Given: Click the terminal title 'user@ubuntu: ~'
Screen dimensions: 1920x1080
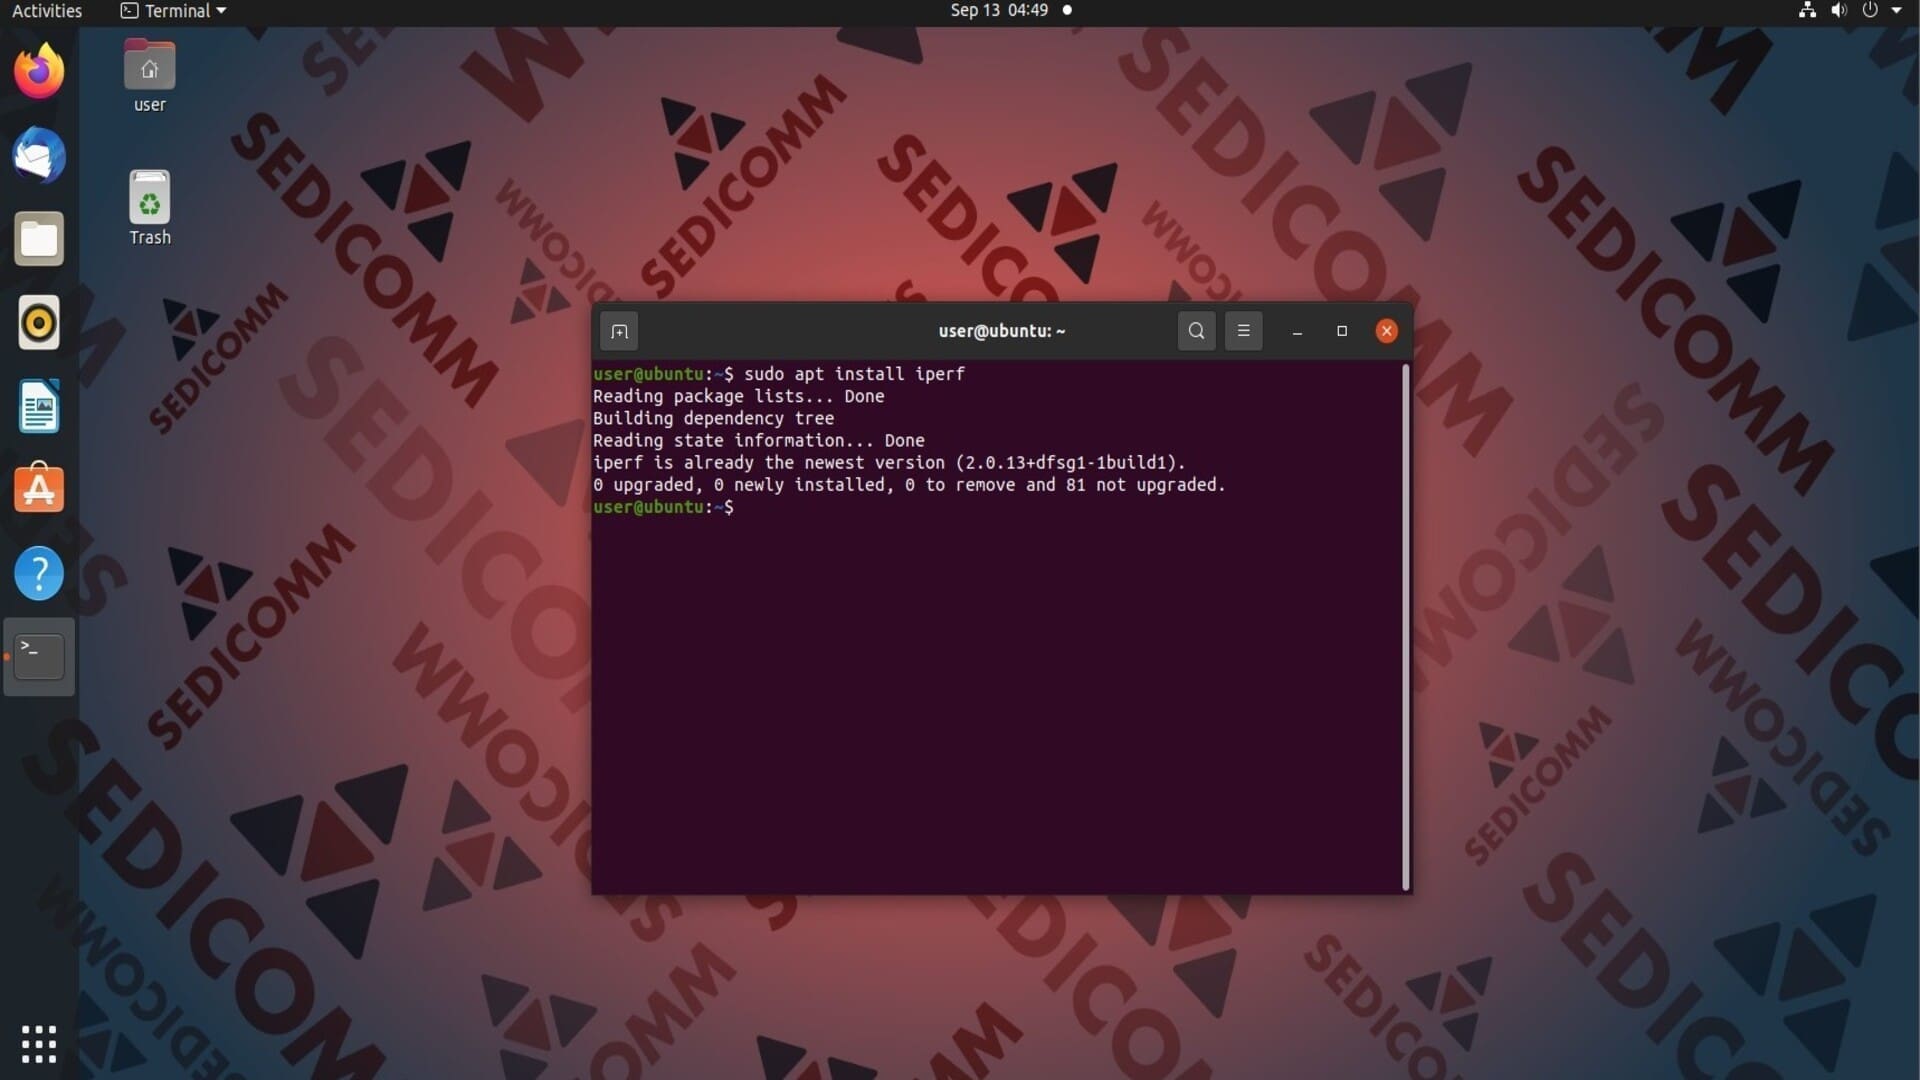Looking at the screenshot, I should pos(1002,331).
